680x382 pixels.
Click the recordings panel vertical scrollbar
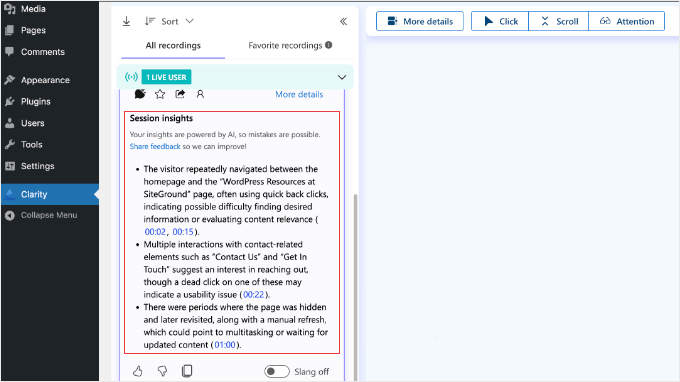pyautogui.click(x=356, y=287)
